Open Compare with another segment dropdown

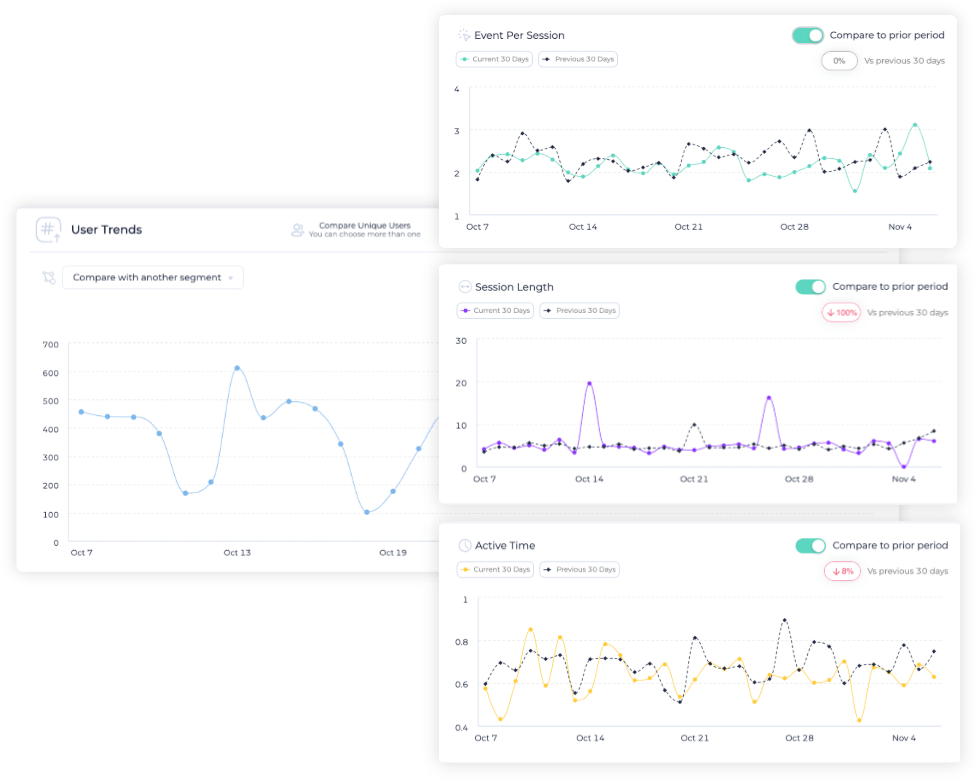point(153,277)
